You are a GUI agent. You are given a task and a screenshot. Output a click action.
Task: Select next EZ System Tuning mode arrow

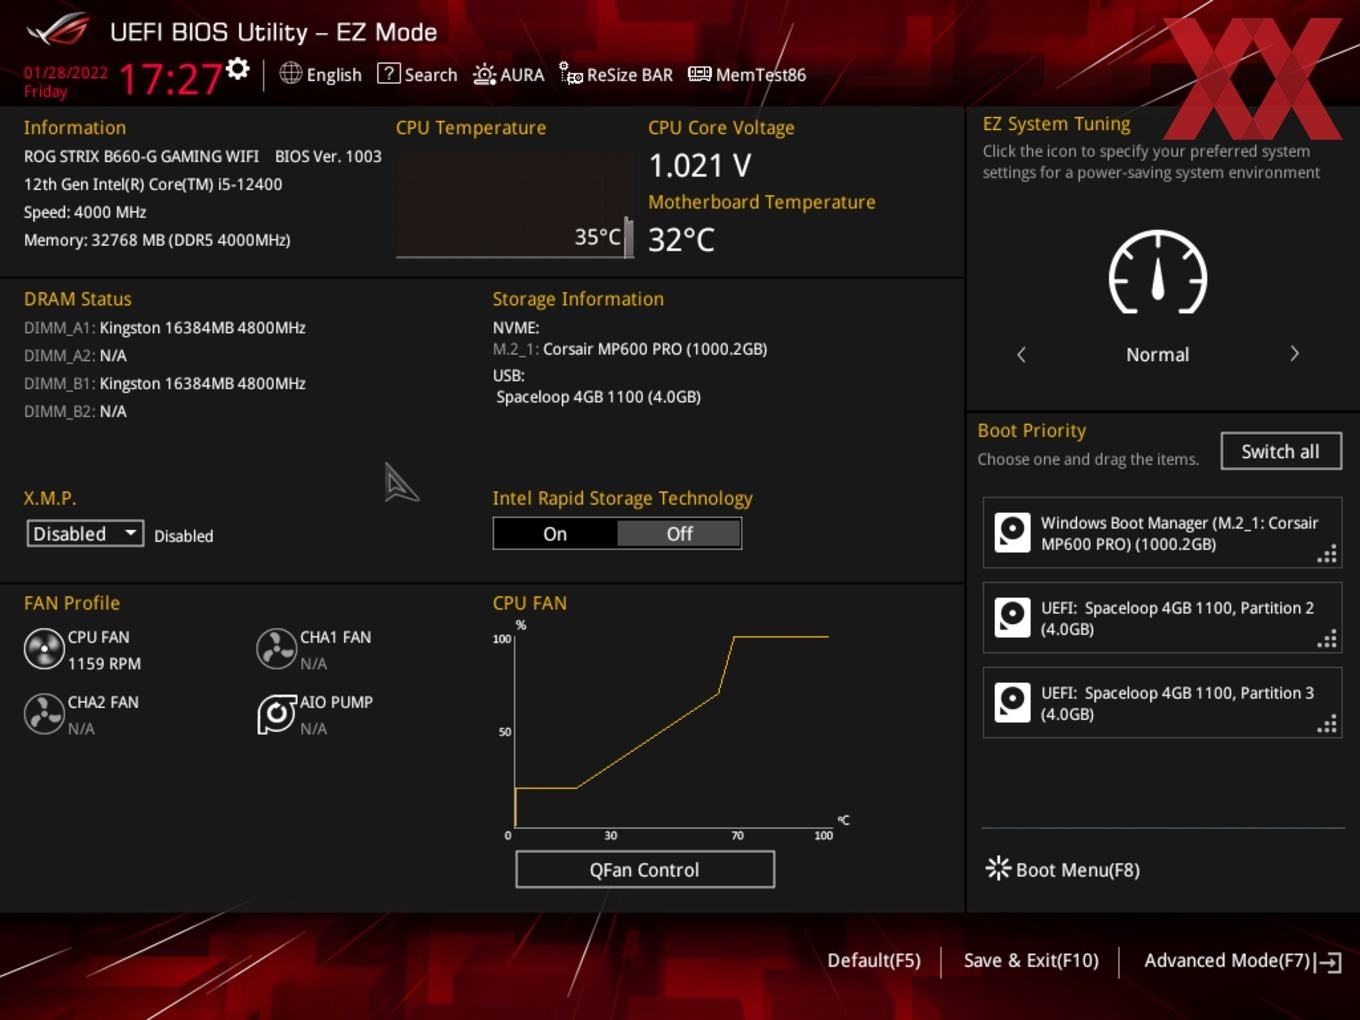[1294, 353]
